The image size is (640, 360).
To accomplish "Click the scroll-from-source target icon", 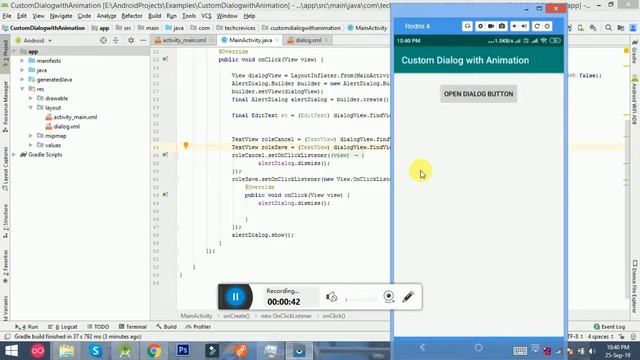I will click(103, 40).
